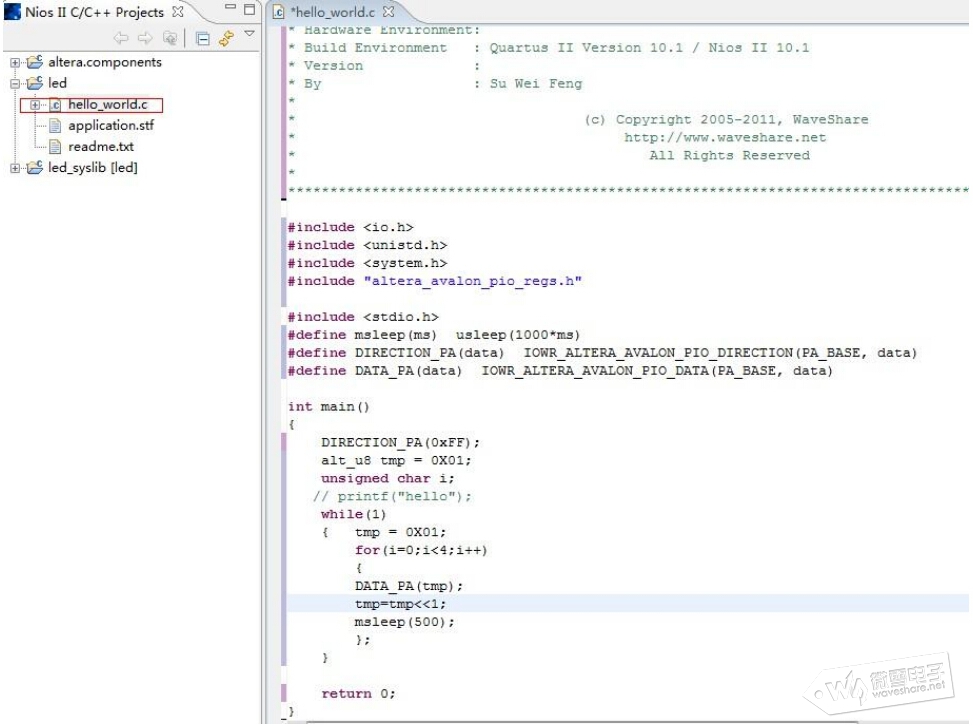The image size is (973, 726).
Task: Close the Nios II C/C++ Projects view tab
Action: pyautogui.click(x=177, y=11)
